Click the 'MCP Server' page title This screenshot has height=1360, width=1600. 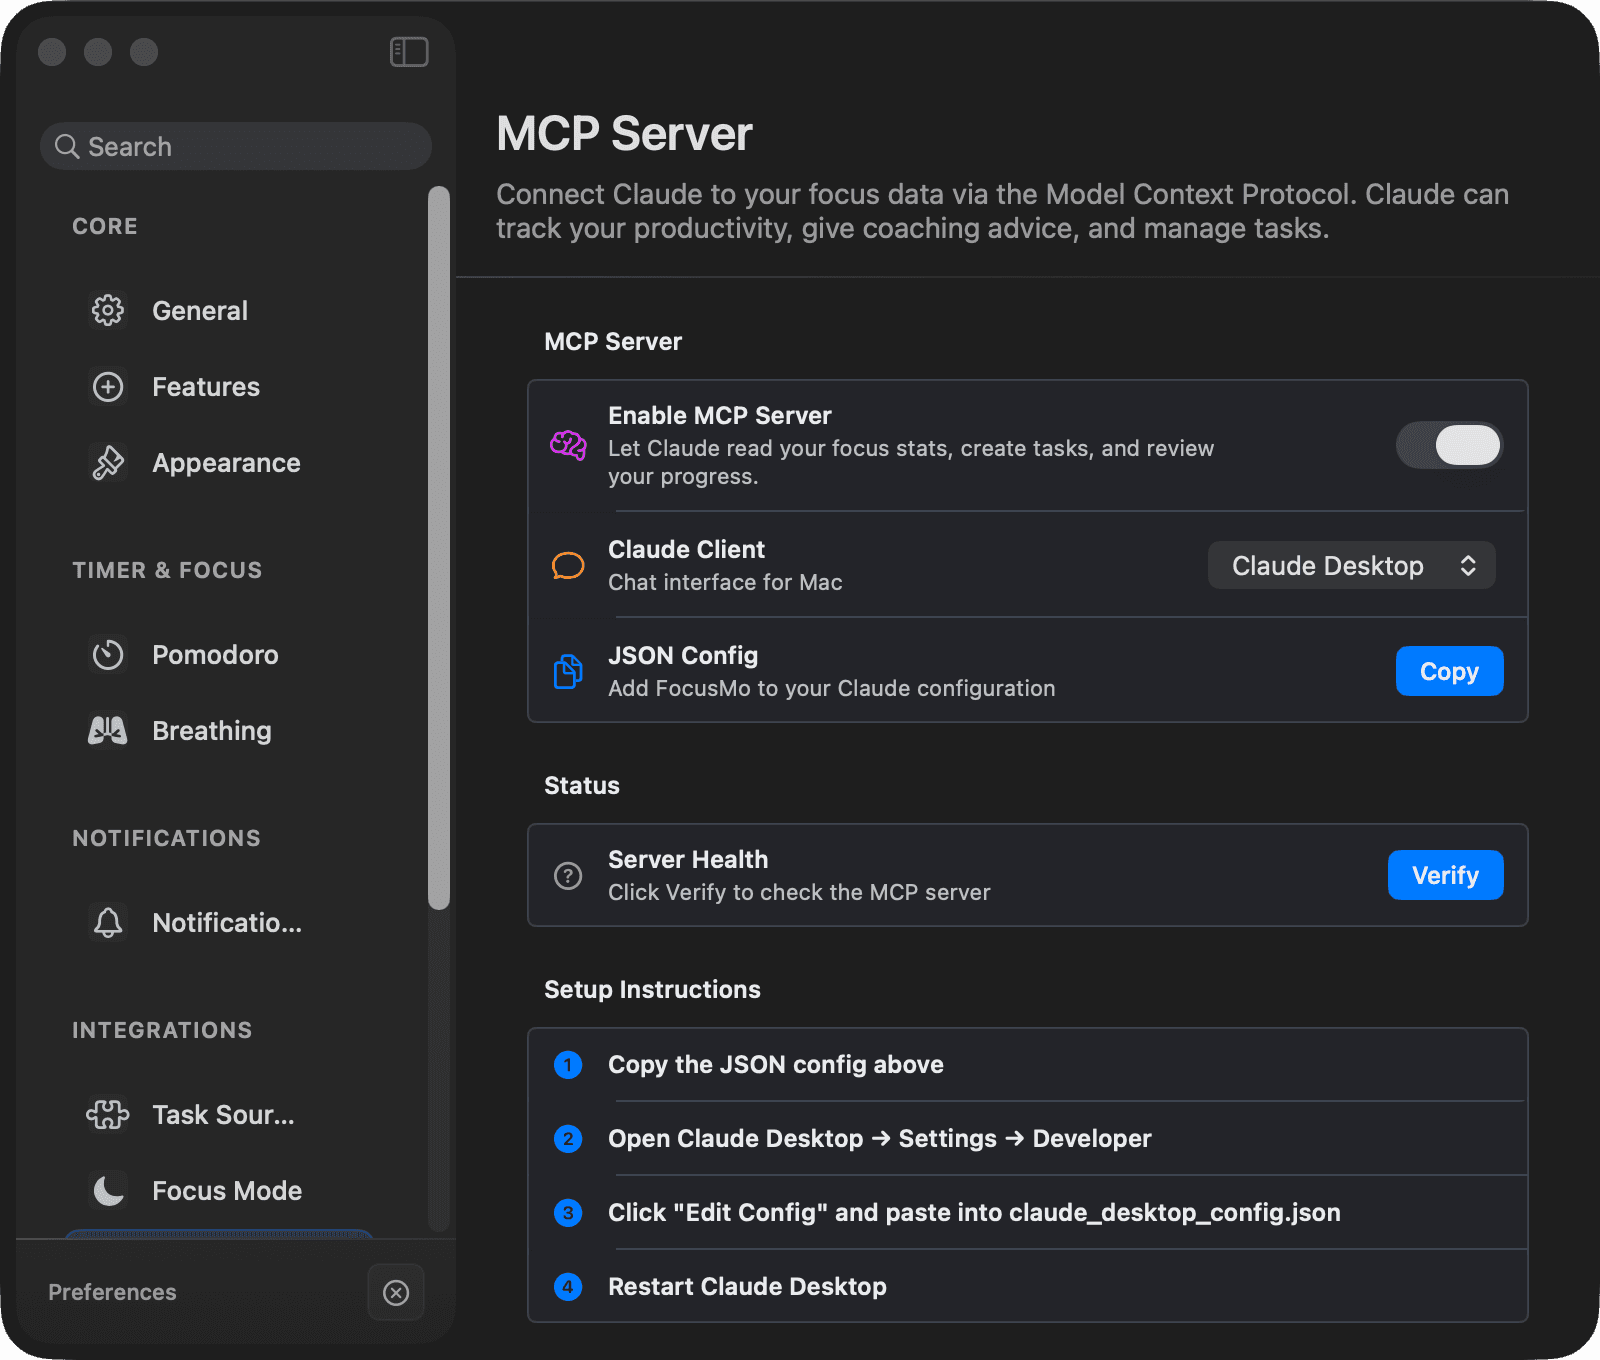click(x=624, y=134)
